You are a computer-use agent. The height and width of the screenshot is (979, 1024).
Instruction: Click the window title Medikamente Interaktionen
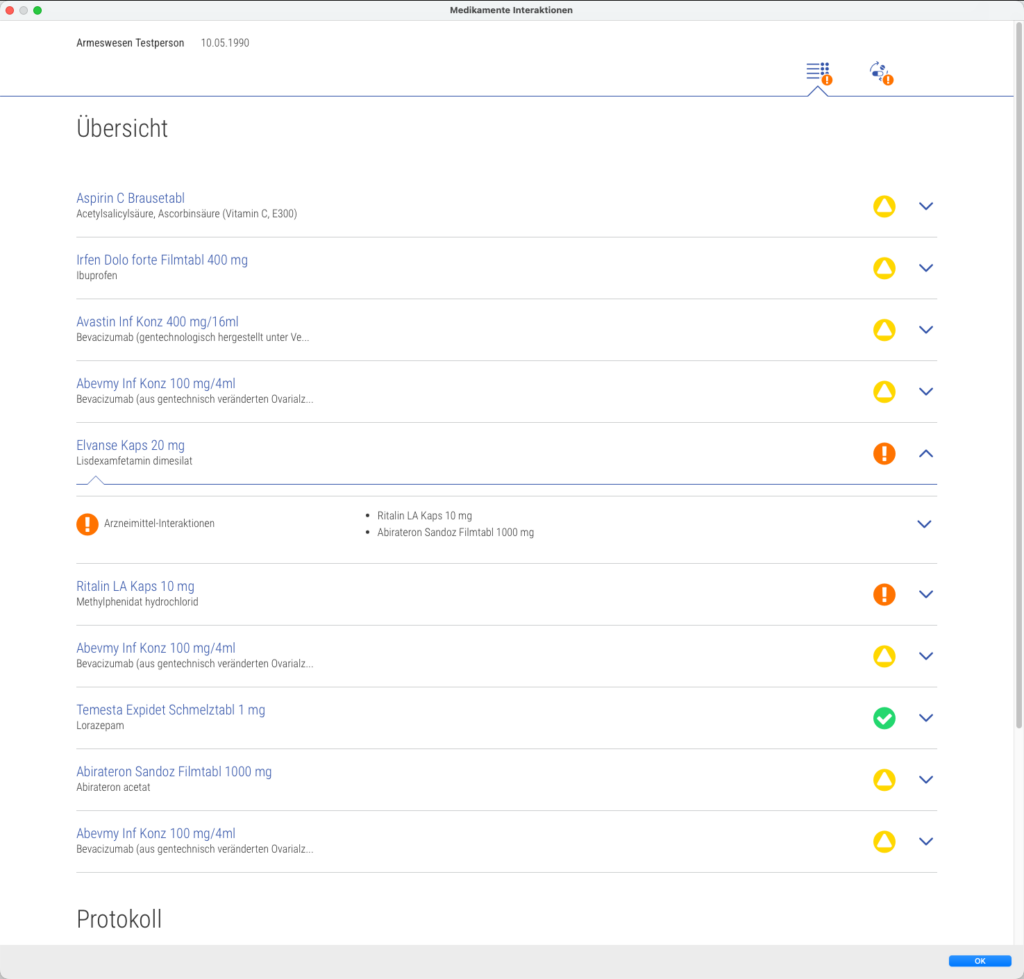[511, 10]
